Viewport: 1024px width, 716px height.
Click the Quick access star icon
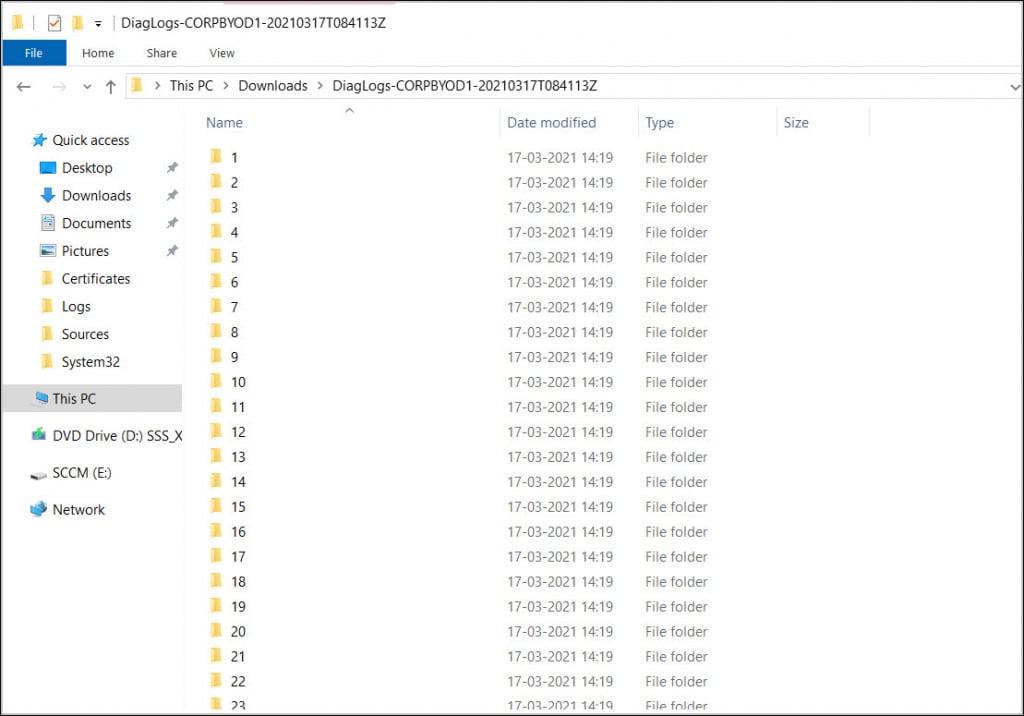39,140
